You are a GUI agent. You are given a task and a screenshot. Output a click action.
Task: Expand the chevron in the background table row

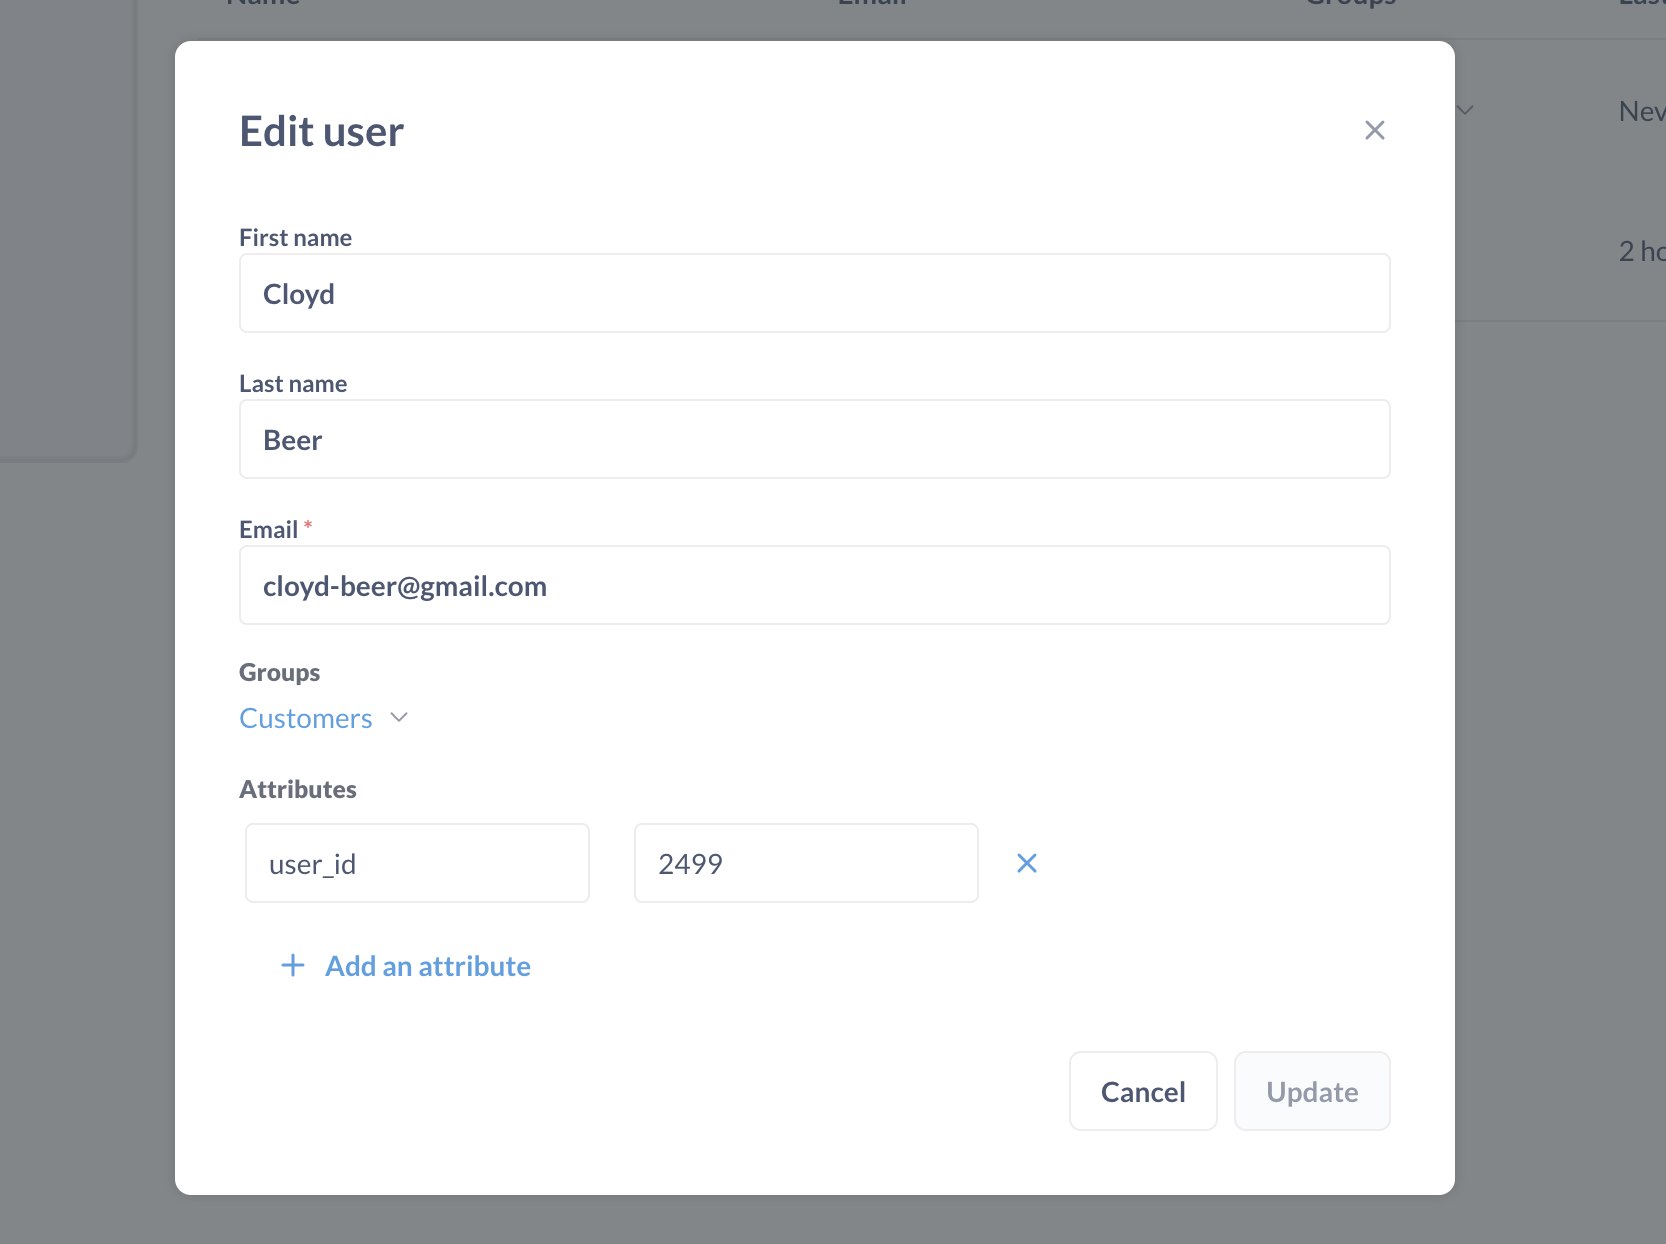(x=1466, y=110)
